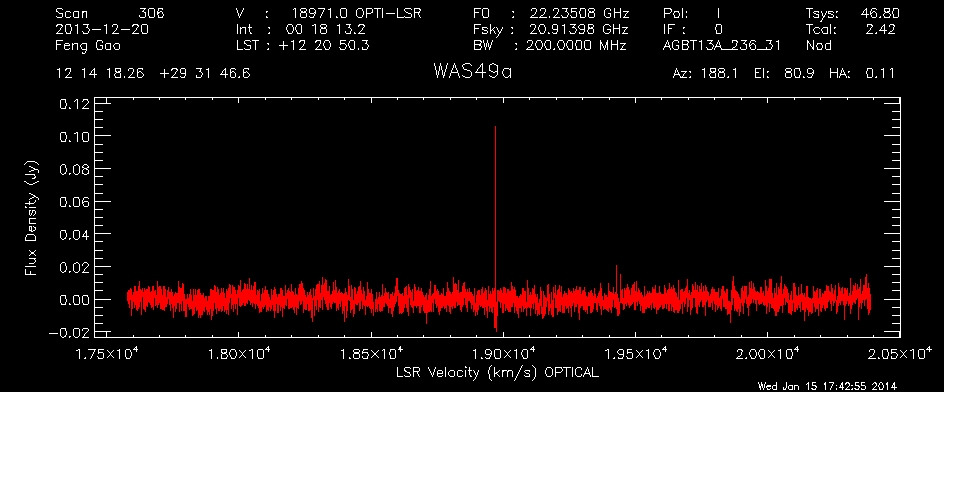Click the bandwidth 200.0000 MHz
The image size is (962, 490).
576,45
